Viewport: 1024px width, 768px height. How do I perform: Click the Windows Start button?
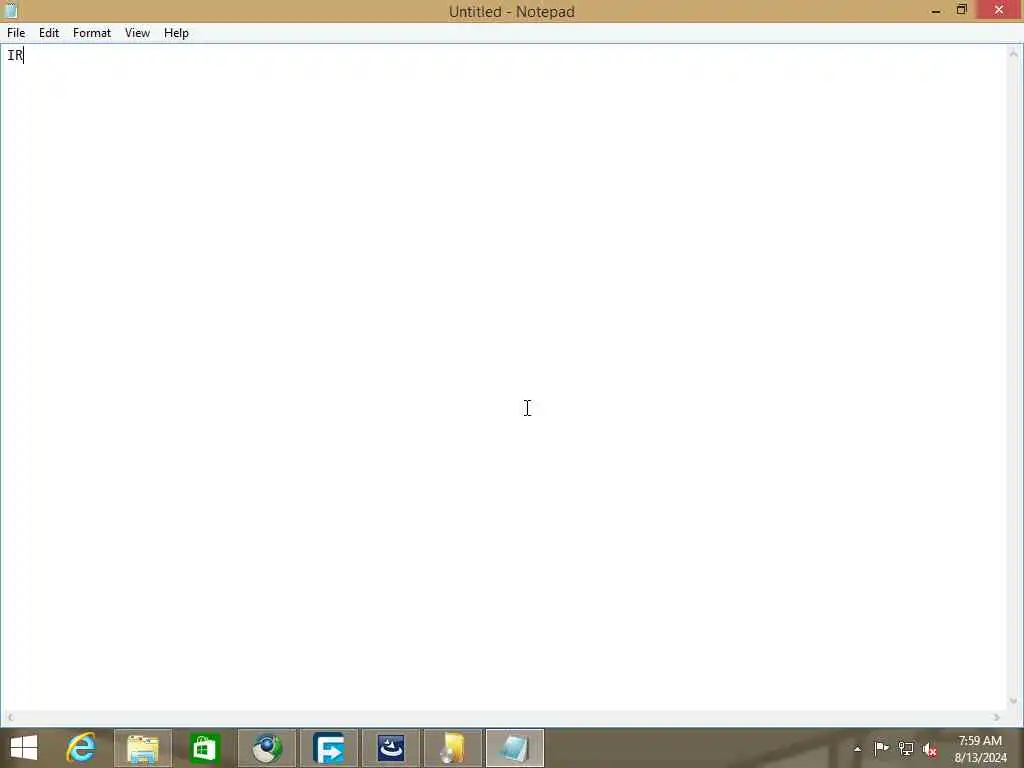(24, 748)
